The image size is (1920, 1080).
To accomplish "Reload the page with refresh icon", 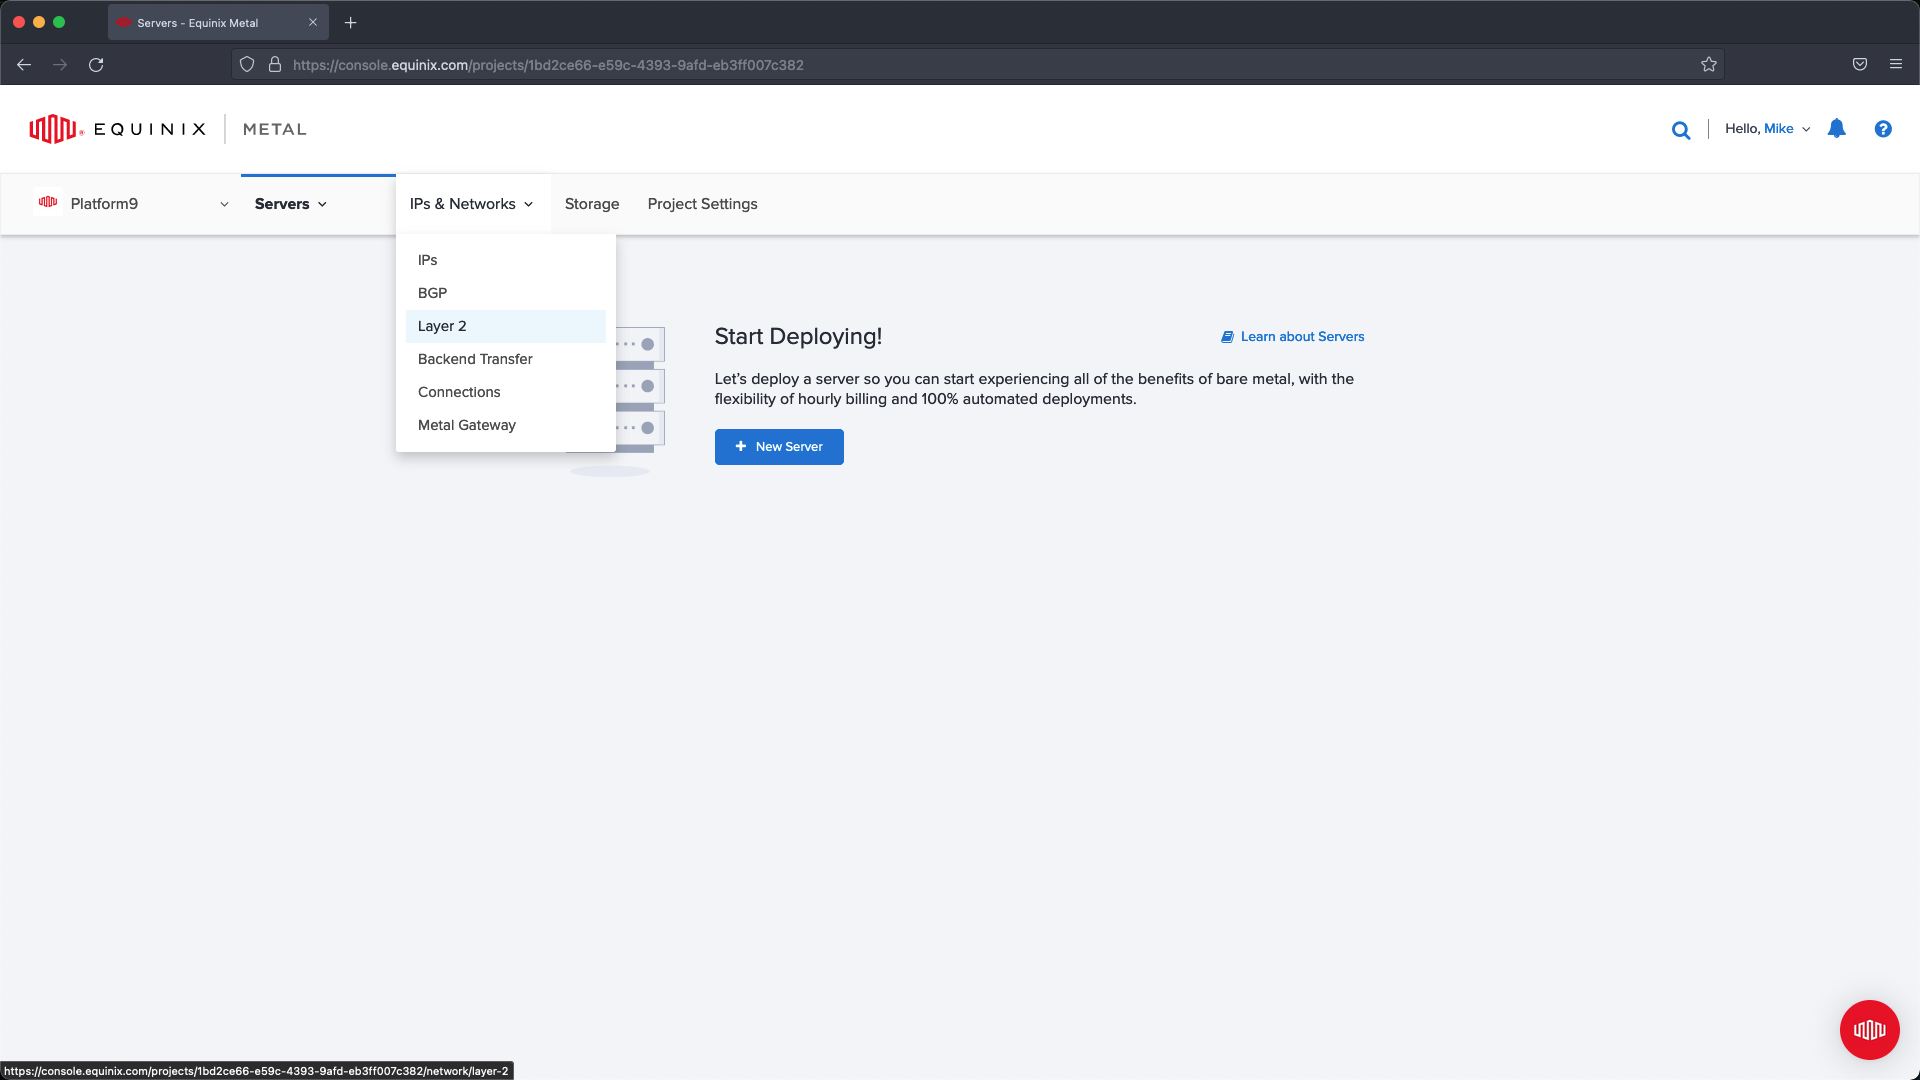I will coord(96,65).
